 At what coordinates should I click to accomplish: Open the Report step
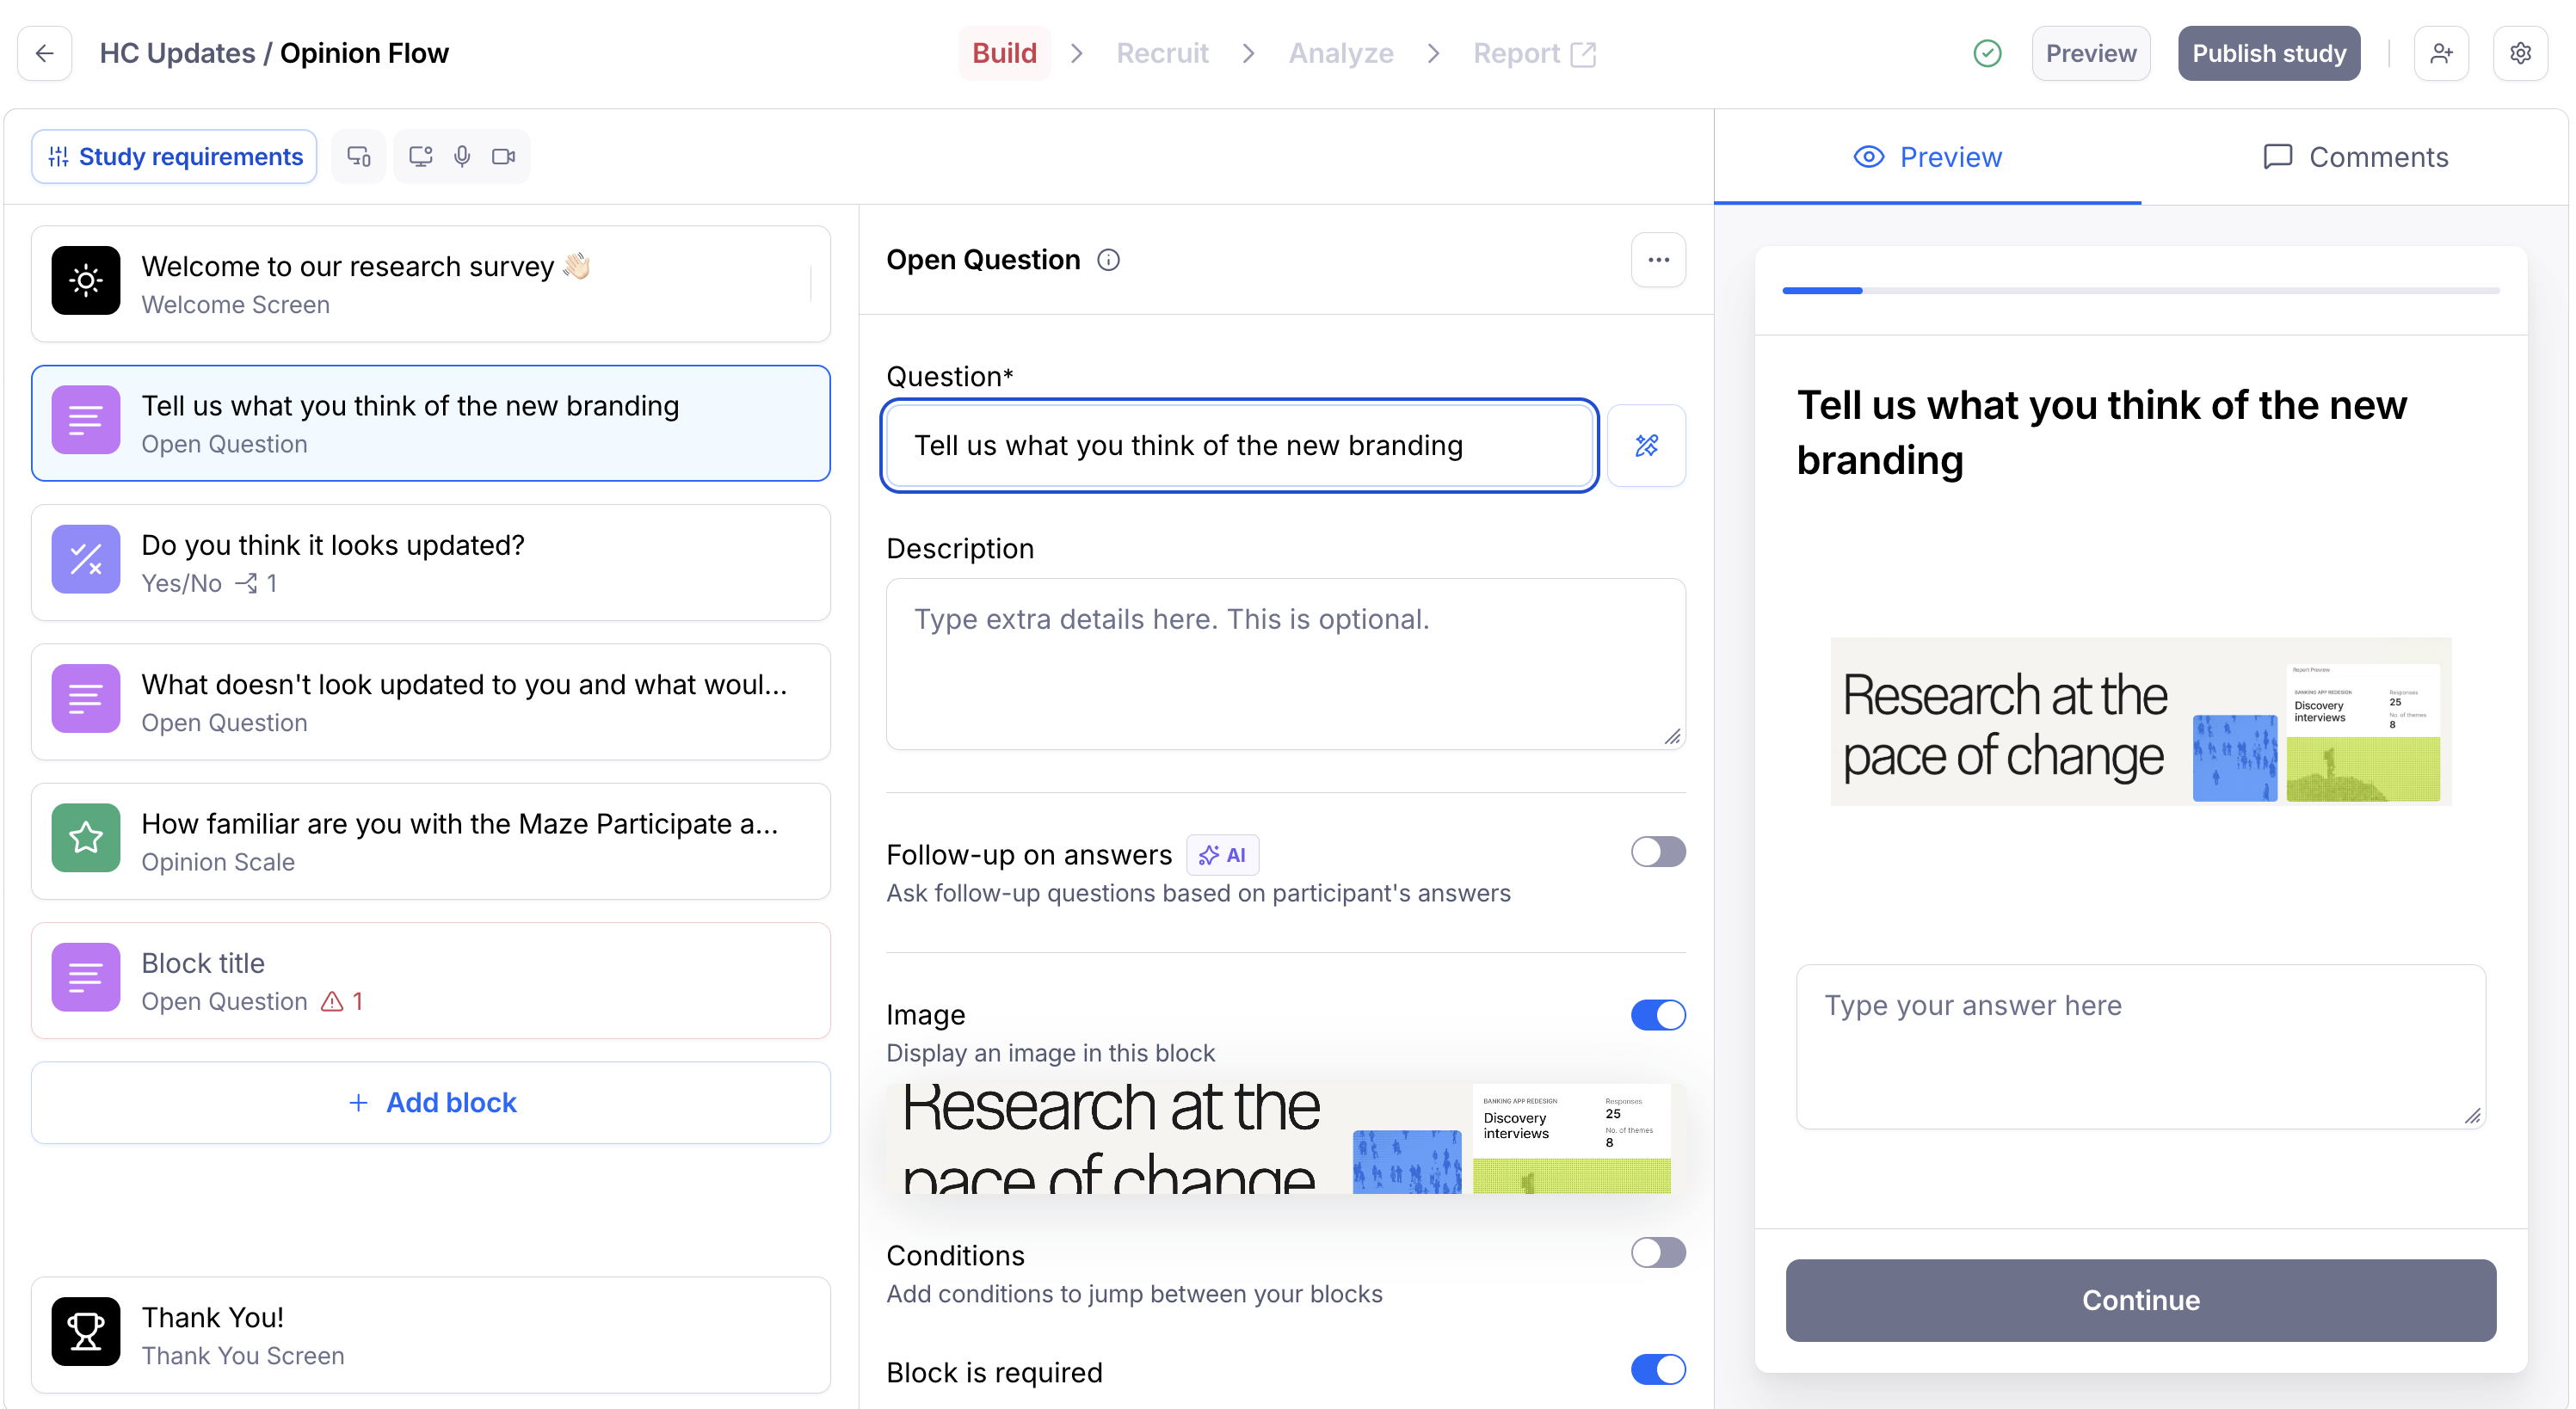[1534, 53]
